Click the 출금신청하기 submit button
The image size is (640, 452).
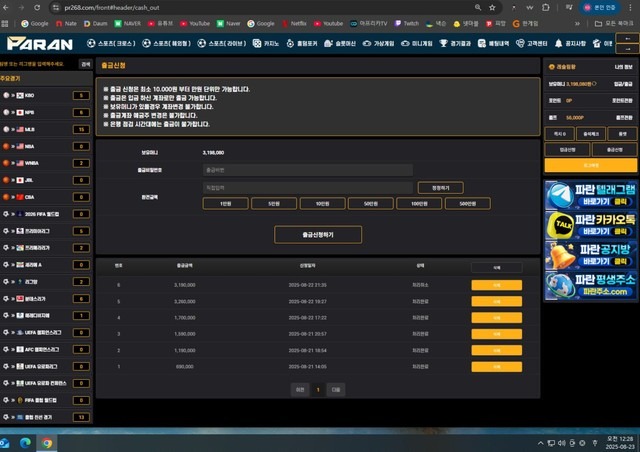pos(318,235)
